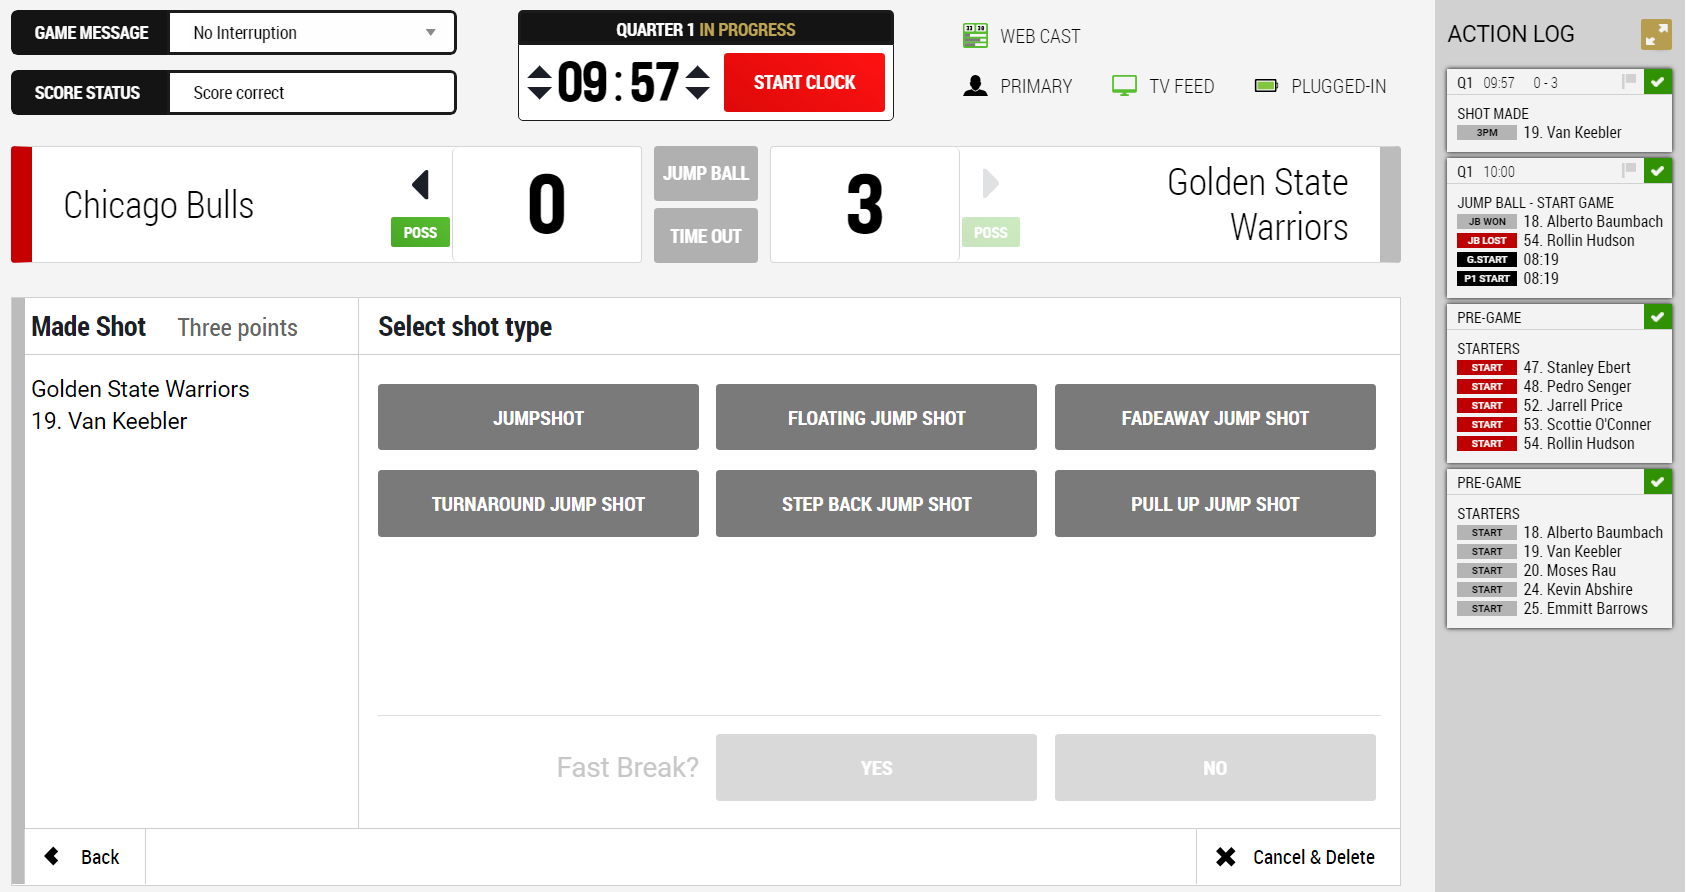Toggle green check on Q1 09:57 entry
The image size is (1687, 892).
[1658, 81]
